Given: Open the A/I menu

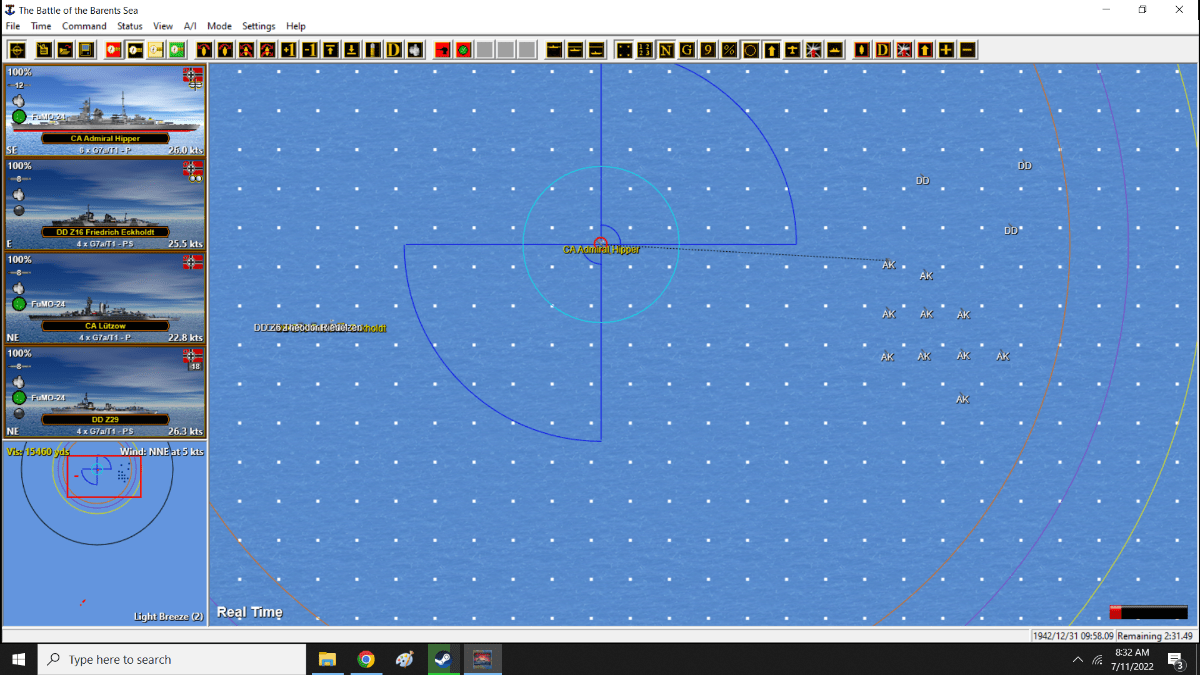Looking at the screenshot, I should click(x=190, y=26).
